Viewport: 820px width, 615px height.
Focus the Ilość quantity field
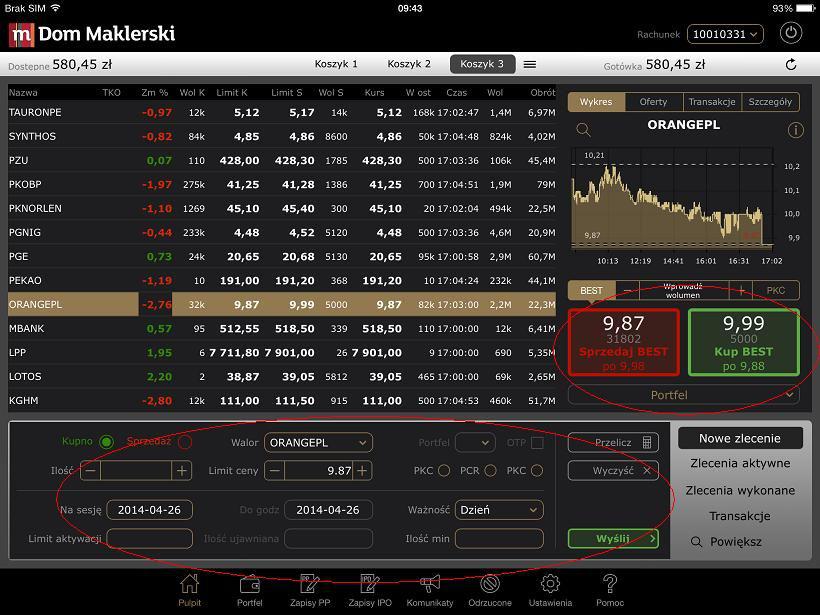coord(136,471)
